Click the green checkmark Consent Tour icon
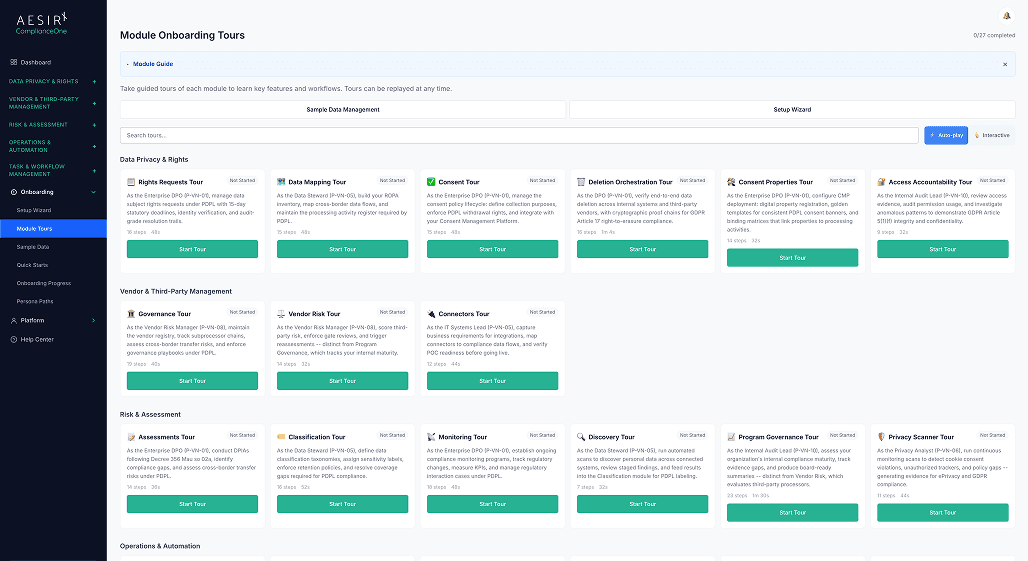 (x=431, y=182)
